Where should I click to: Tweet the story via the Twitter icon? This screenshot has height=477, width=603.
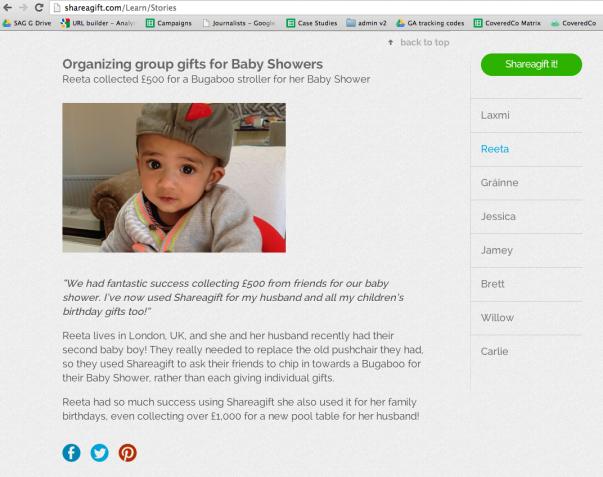[x=100, y=453]
